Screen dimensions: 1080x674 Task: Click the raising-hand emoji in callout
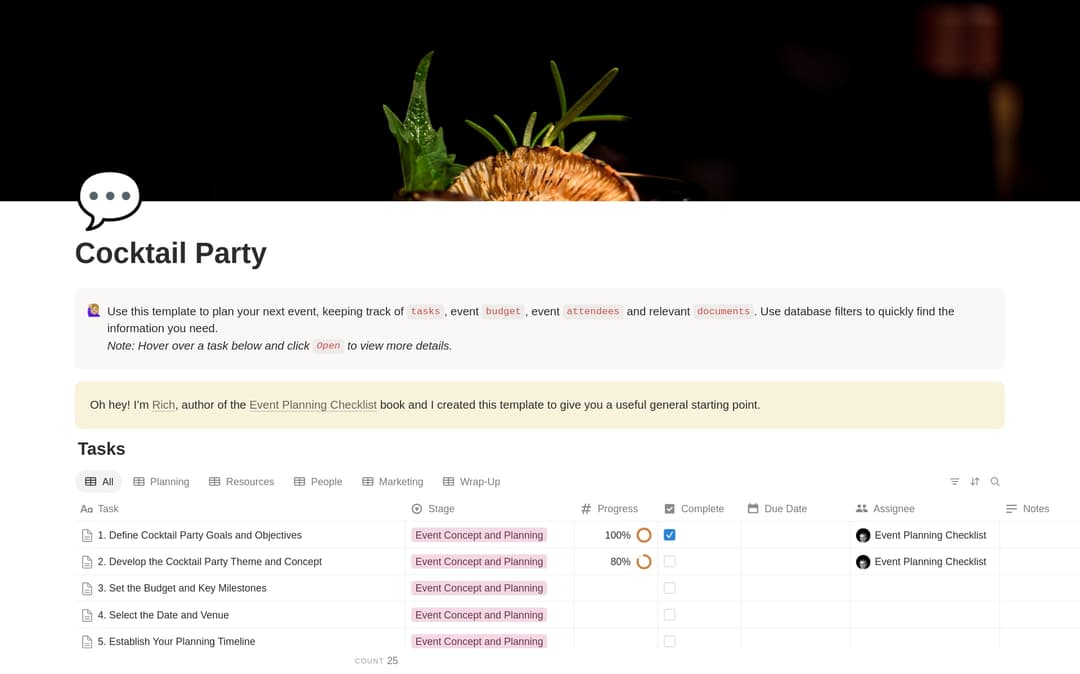click(94, 310)
